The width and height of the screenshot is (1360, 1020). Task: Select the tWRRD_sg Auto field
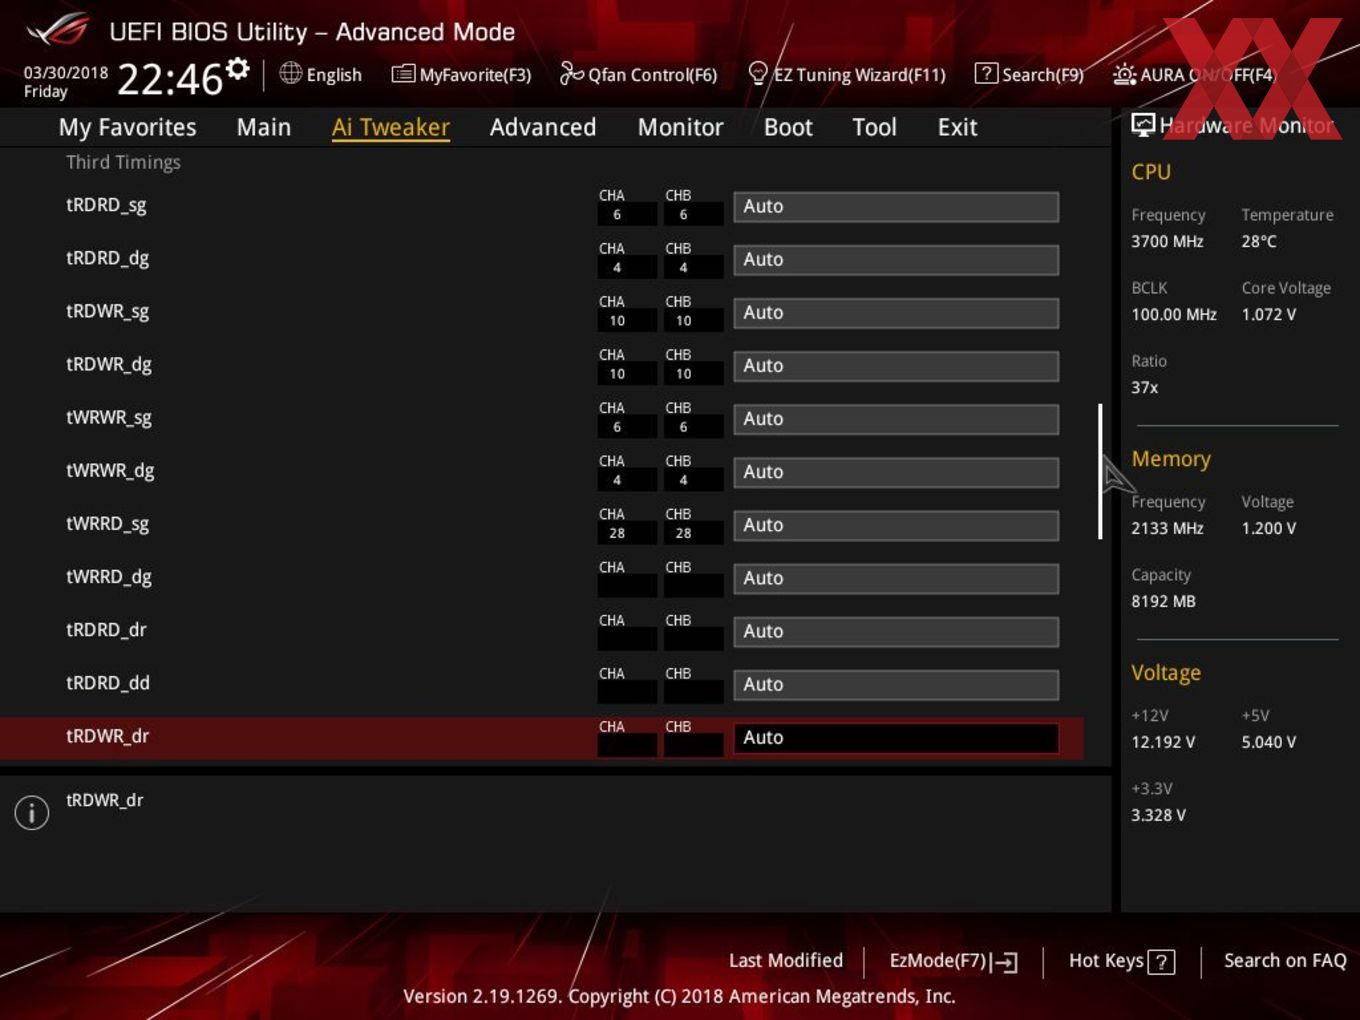pos(896,525)
